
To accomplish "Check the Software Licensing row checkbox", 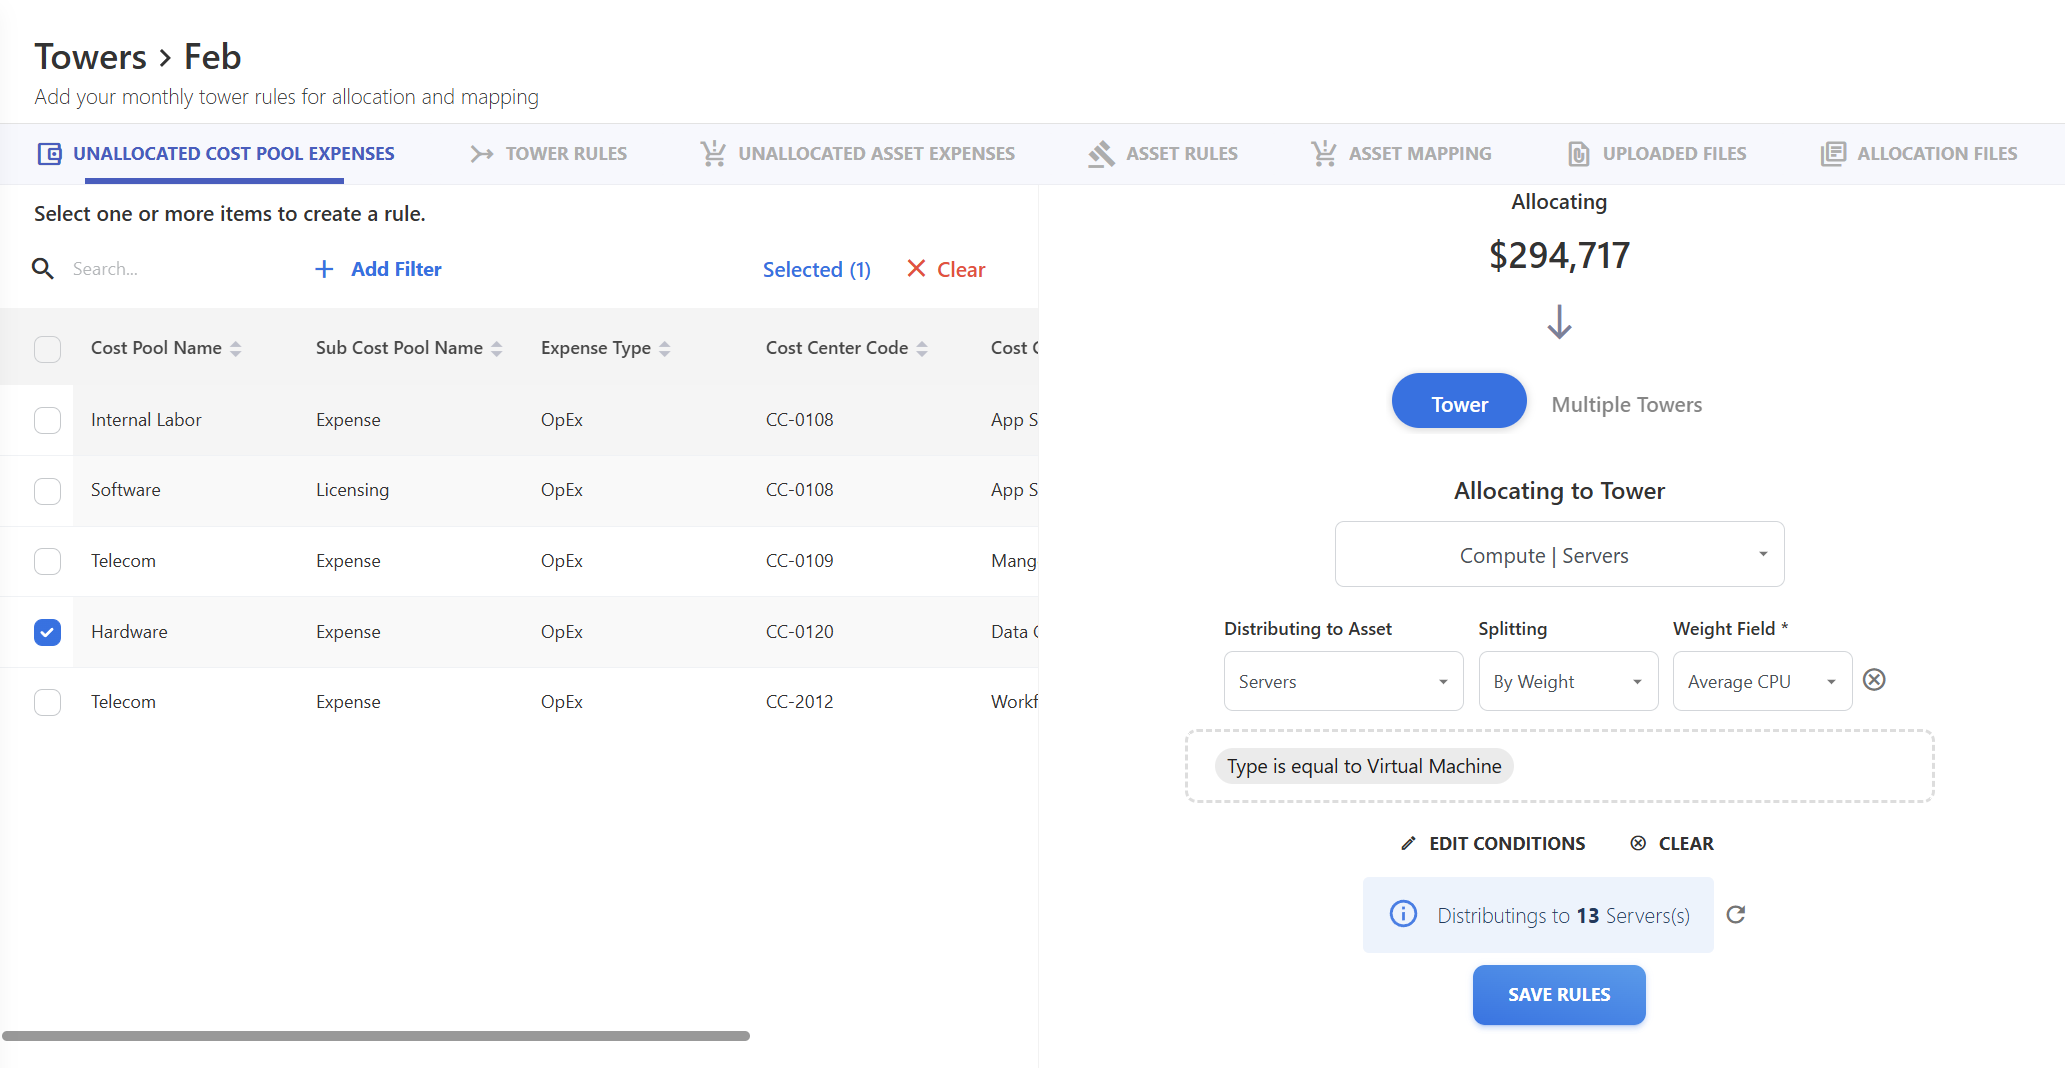I will click(x=47, y=491).
